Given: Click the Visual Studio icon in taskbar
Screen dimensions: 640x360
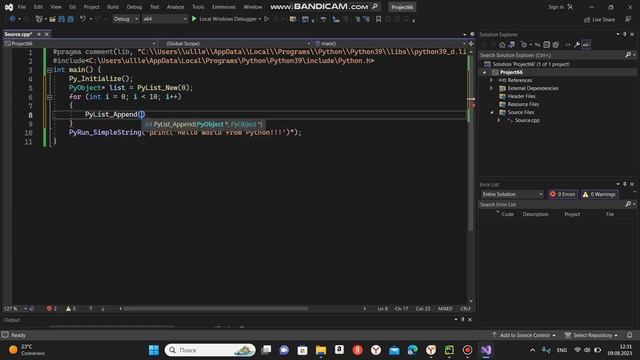Looking at the screenshot, I should pos(486,350).
